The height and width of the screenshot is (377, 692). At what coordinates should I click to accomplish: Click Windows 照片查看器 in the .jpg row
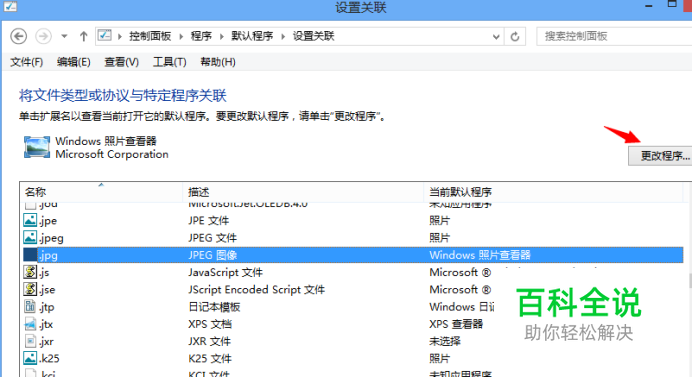click(480, 255)
